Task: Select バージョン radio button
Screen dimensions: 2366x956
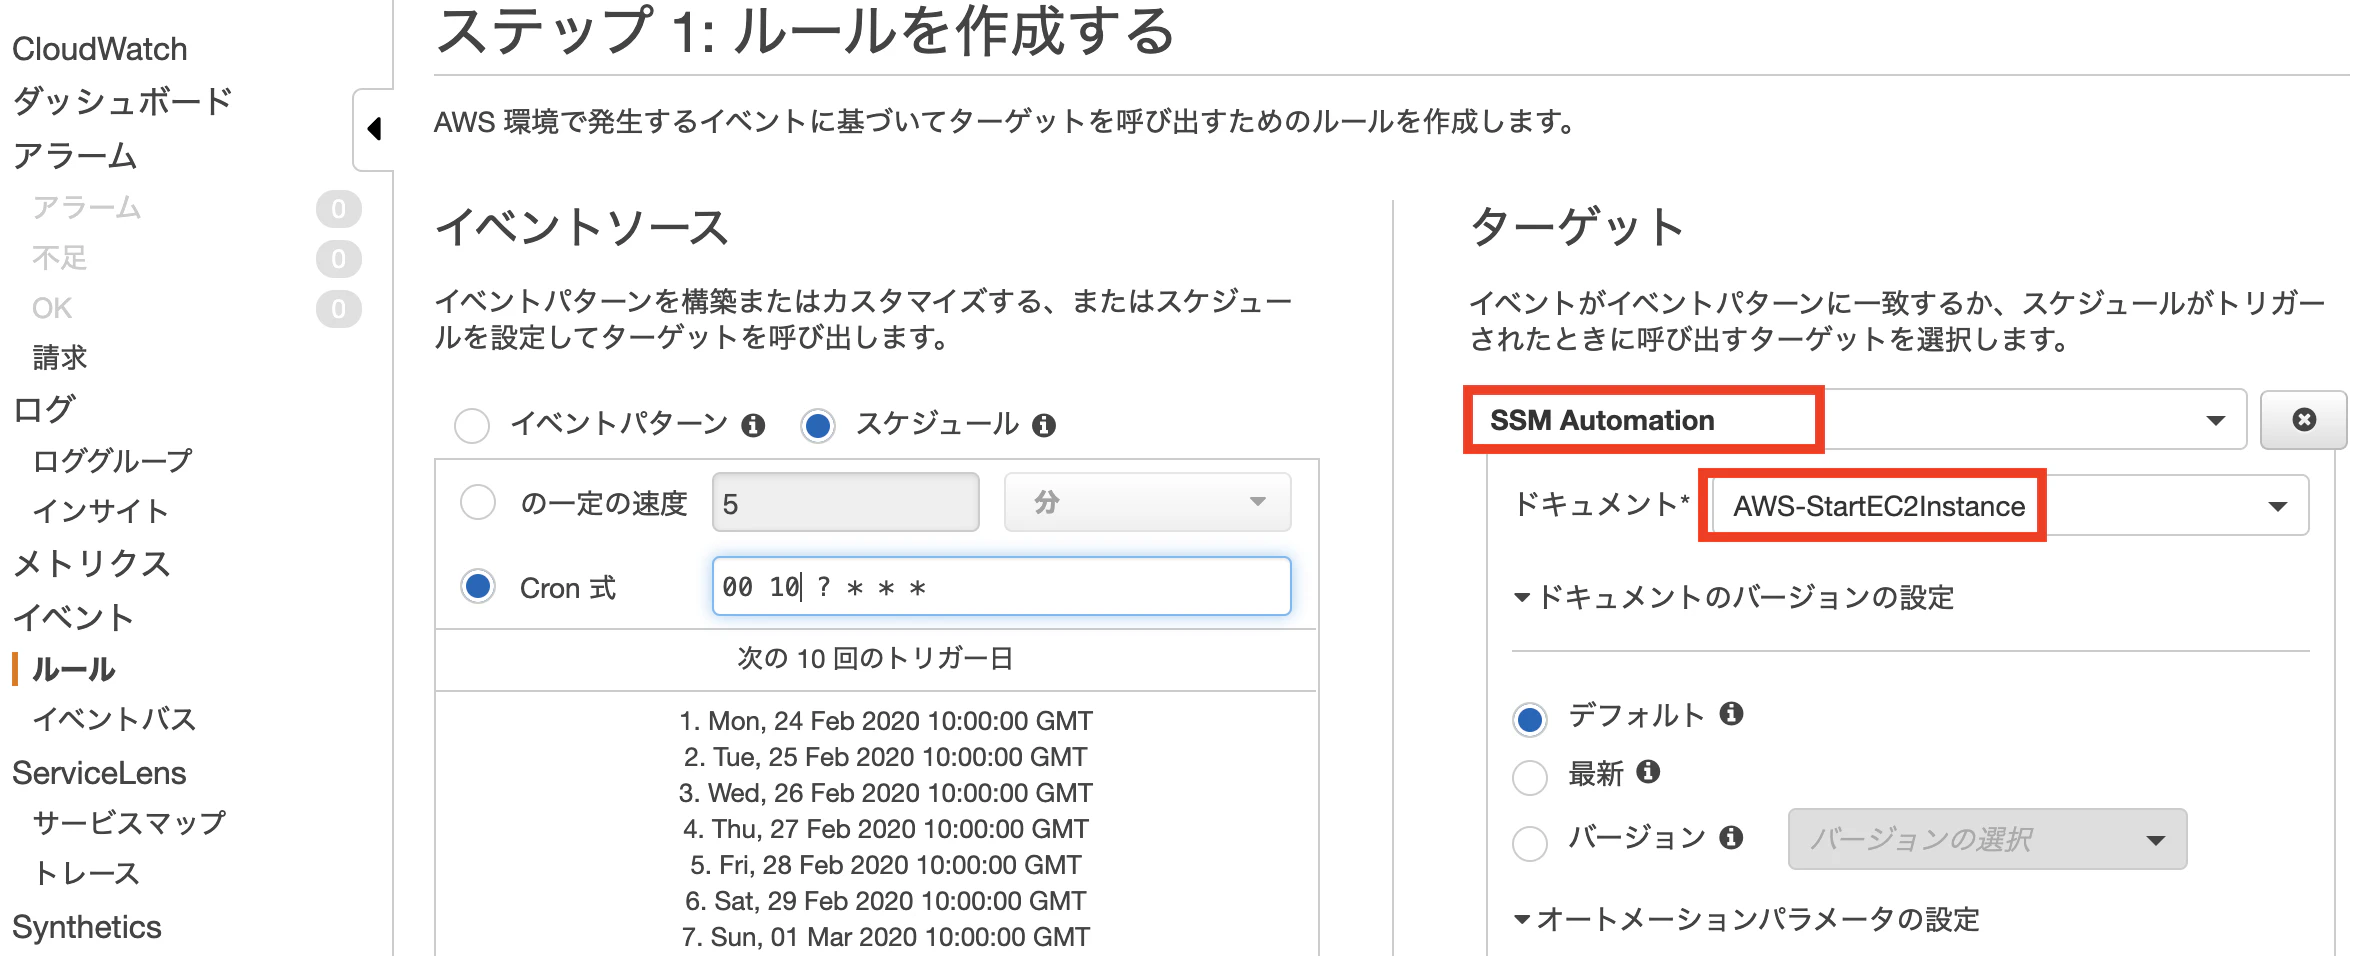Action: click(x=1530, y=843)
